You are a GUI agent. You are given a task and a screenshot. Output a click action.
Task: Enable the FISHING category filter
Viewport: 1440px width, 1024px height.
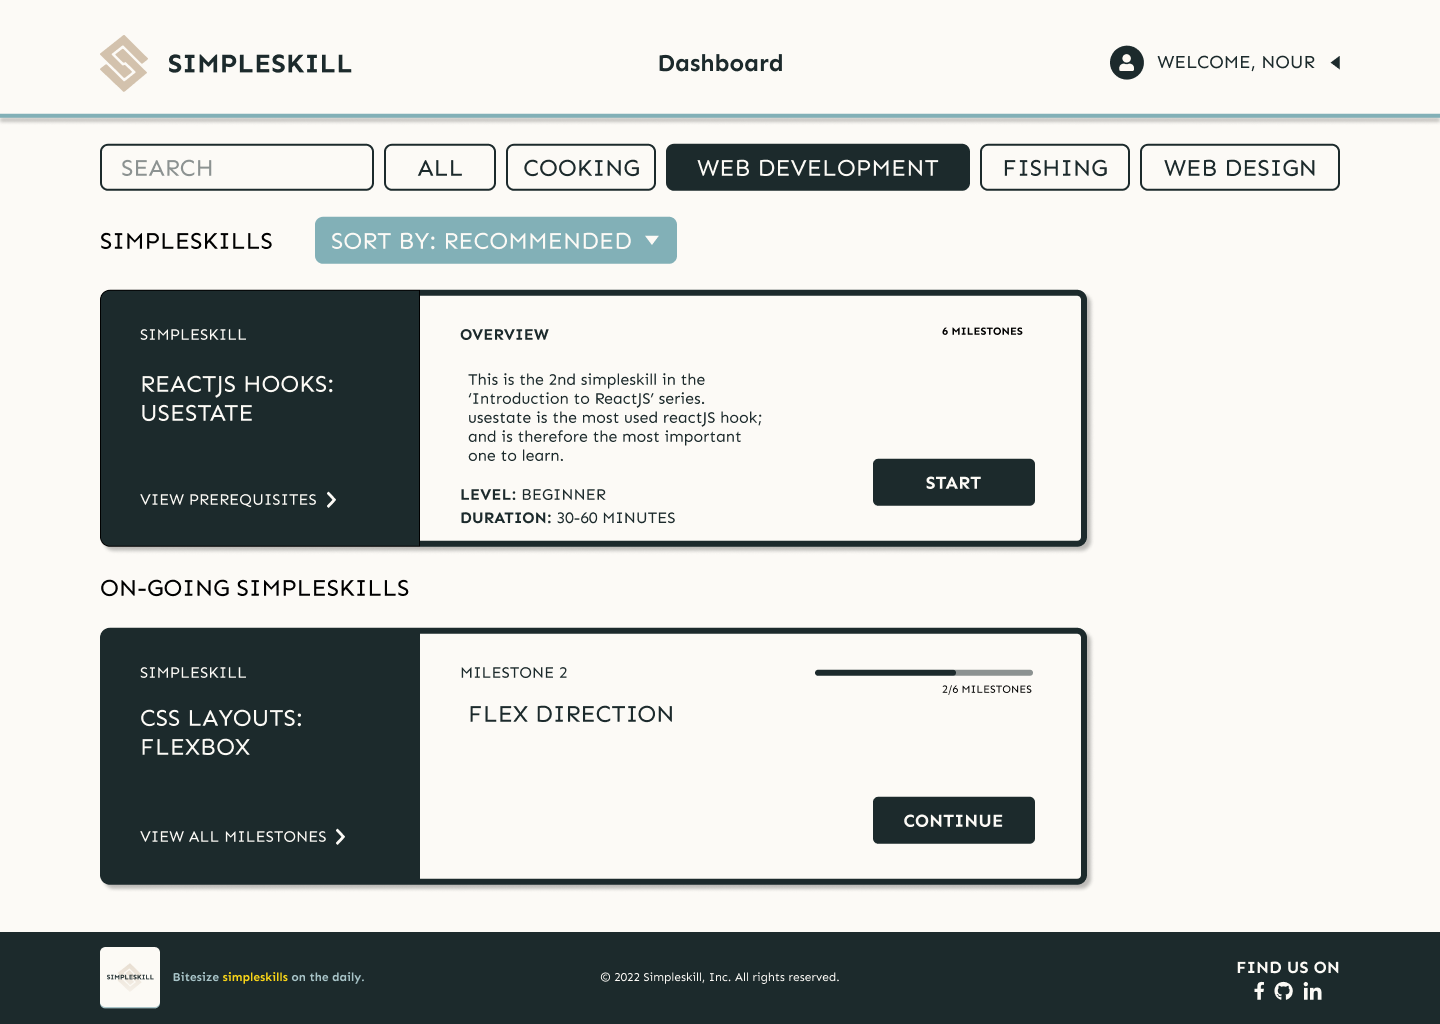[x=1054, y=167]
